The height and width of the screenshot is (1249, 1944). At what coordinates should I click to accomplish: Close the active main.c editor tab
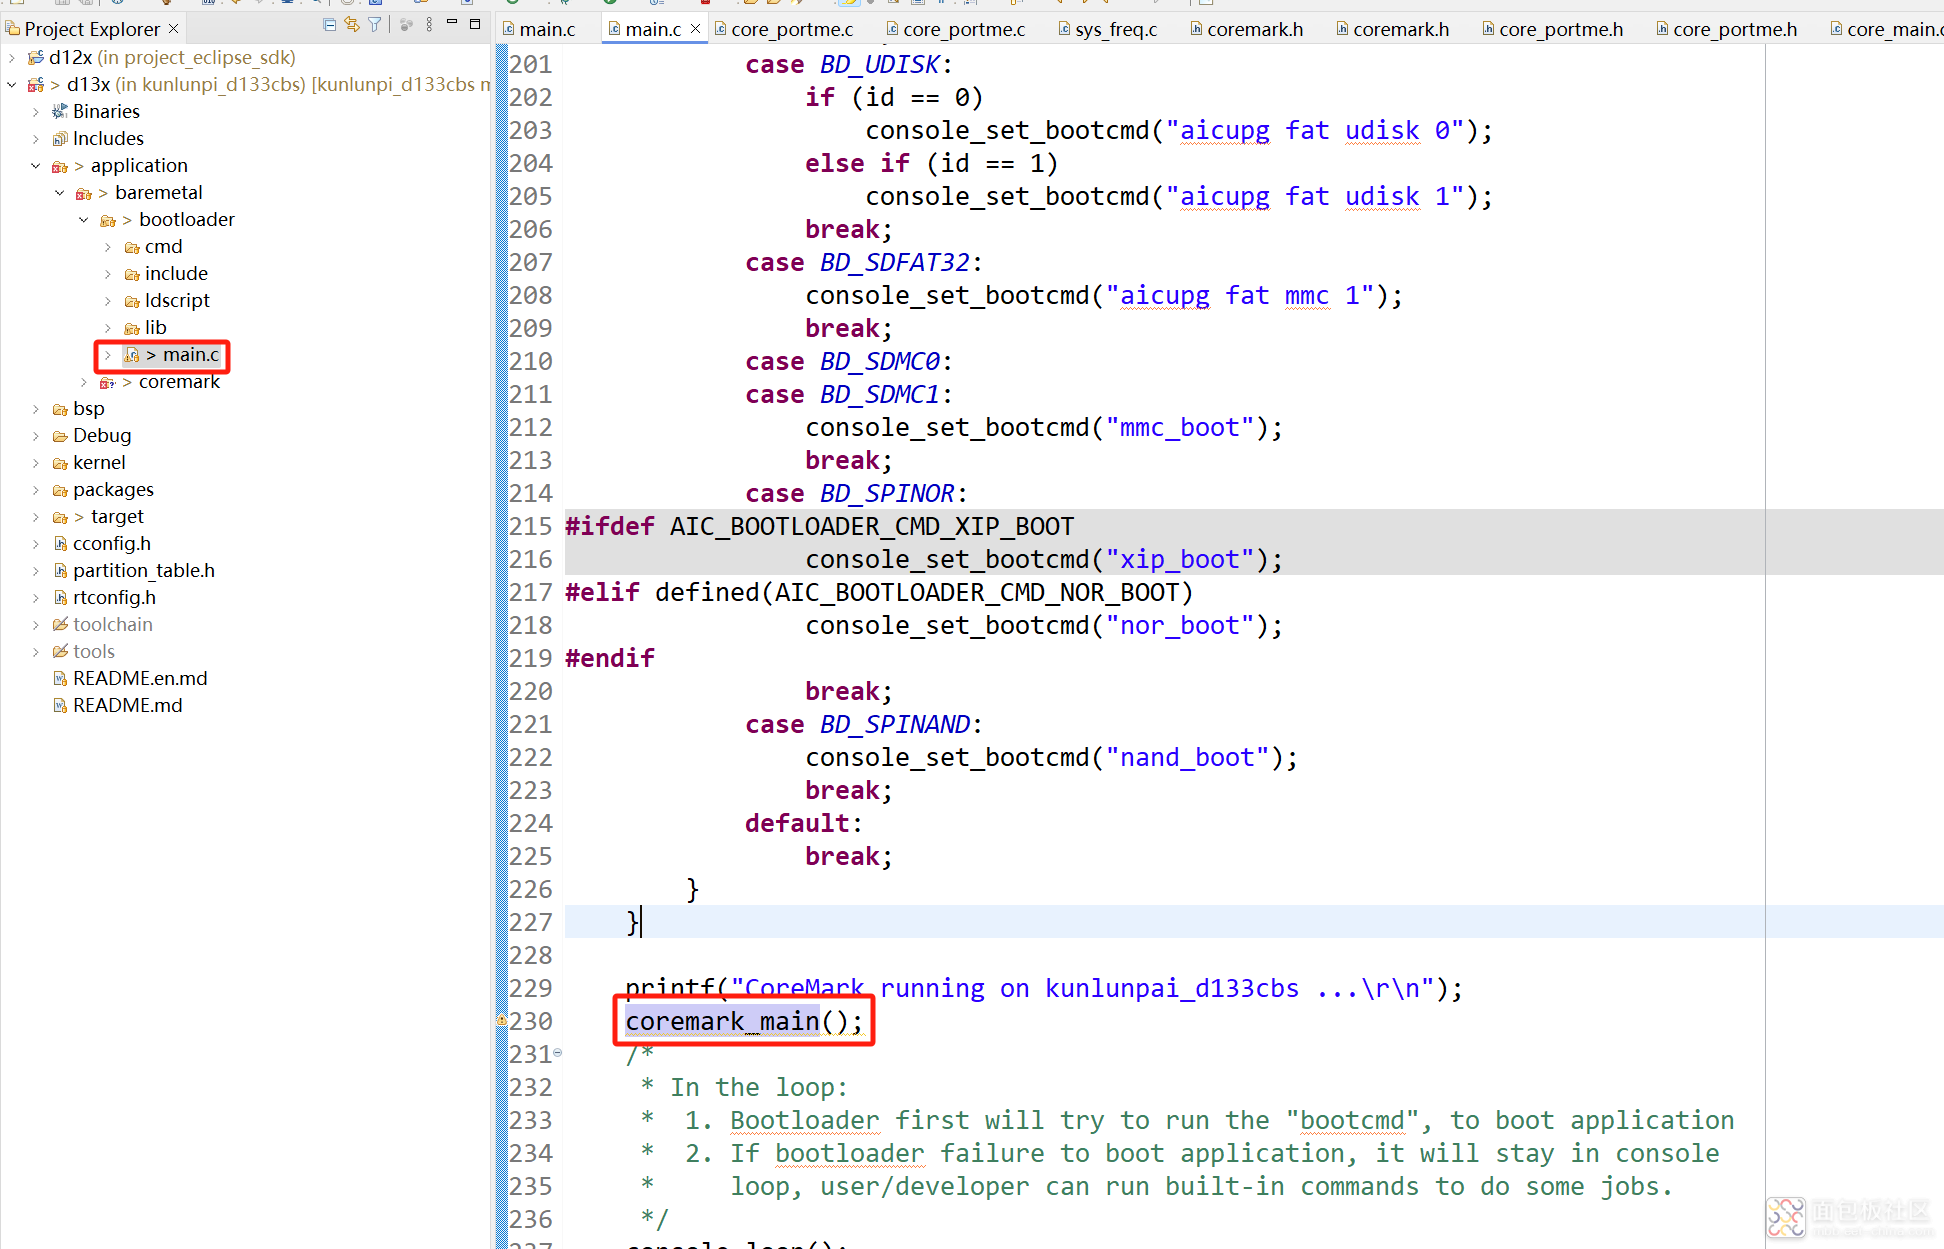(696, 29)
